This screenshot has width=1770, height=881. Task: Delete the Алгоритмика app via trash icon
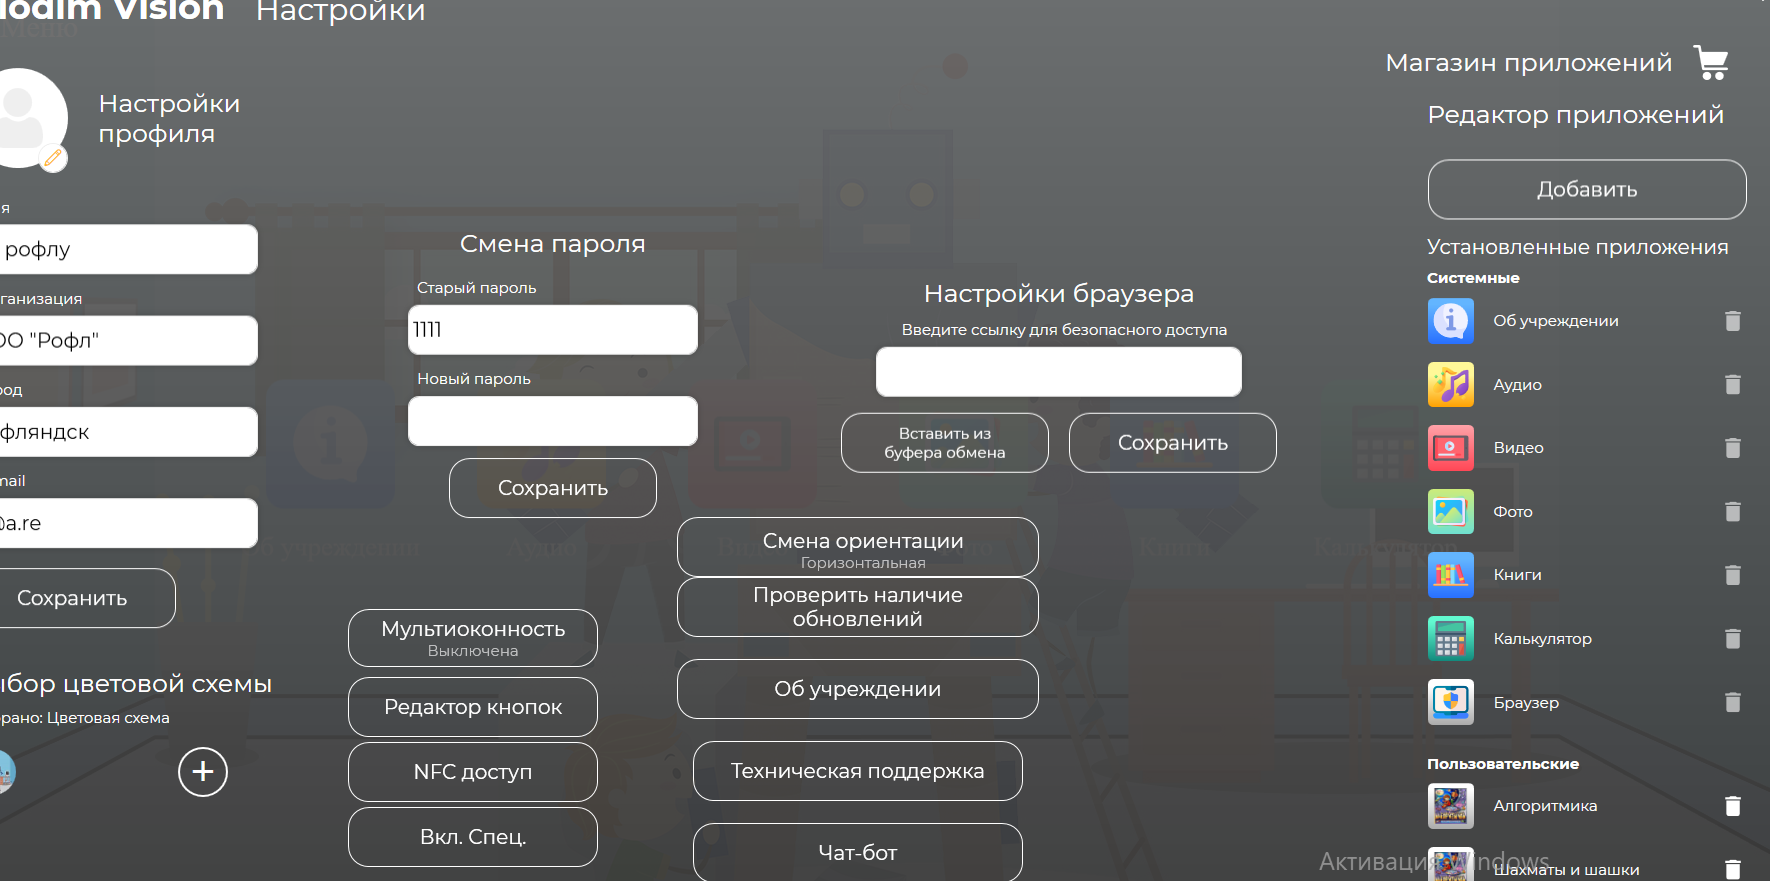pos(1733,806)
